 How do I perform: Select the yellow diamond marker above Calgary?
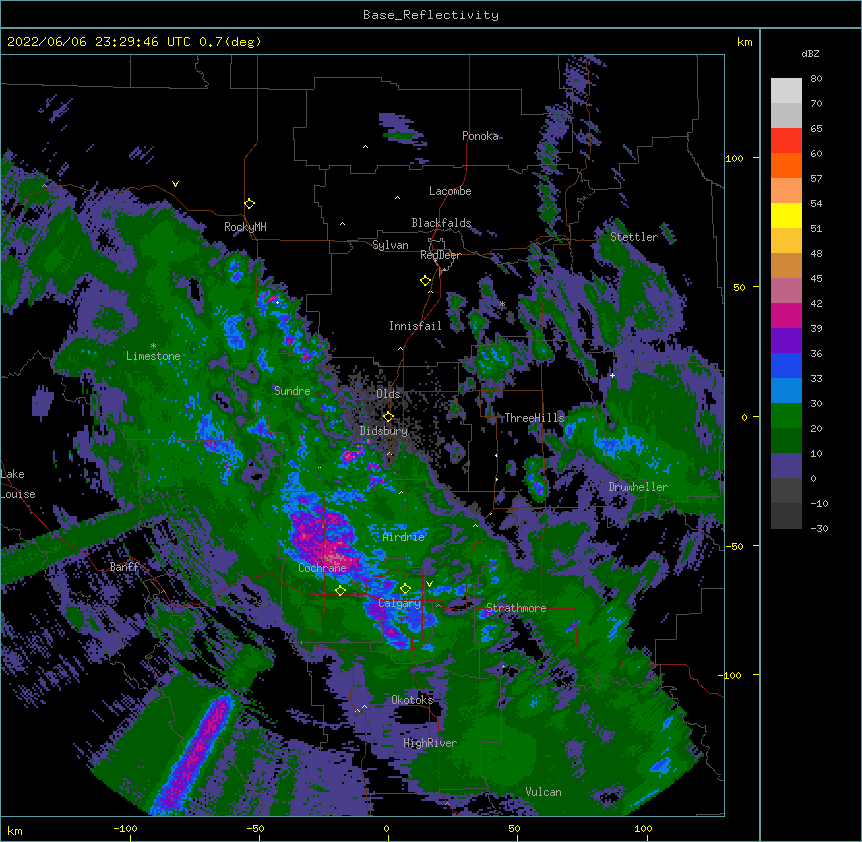pyautogui.click(x=406, y=589)
